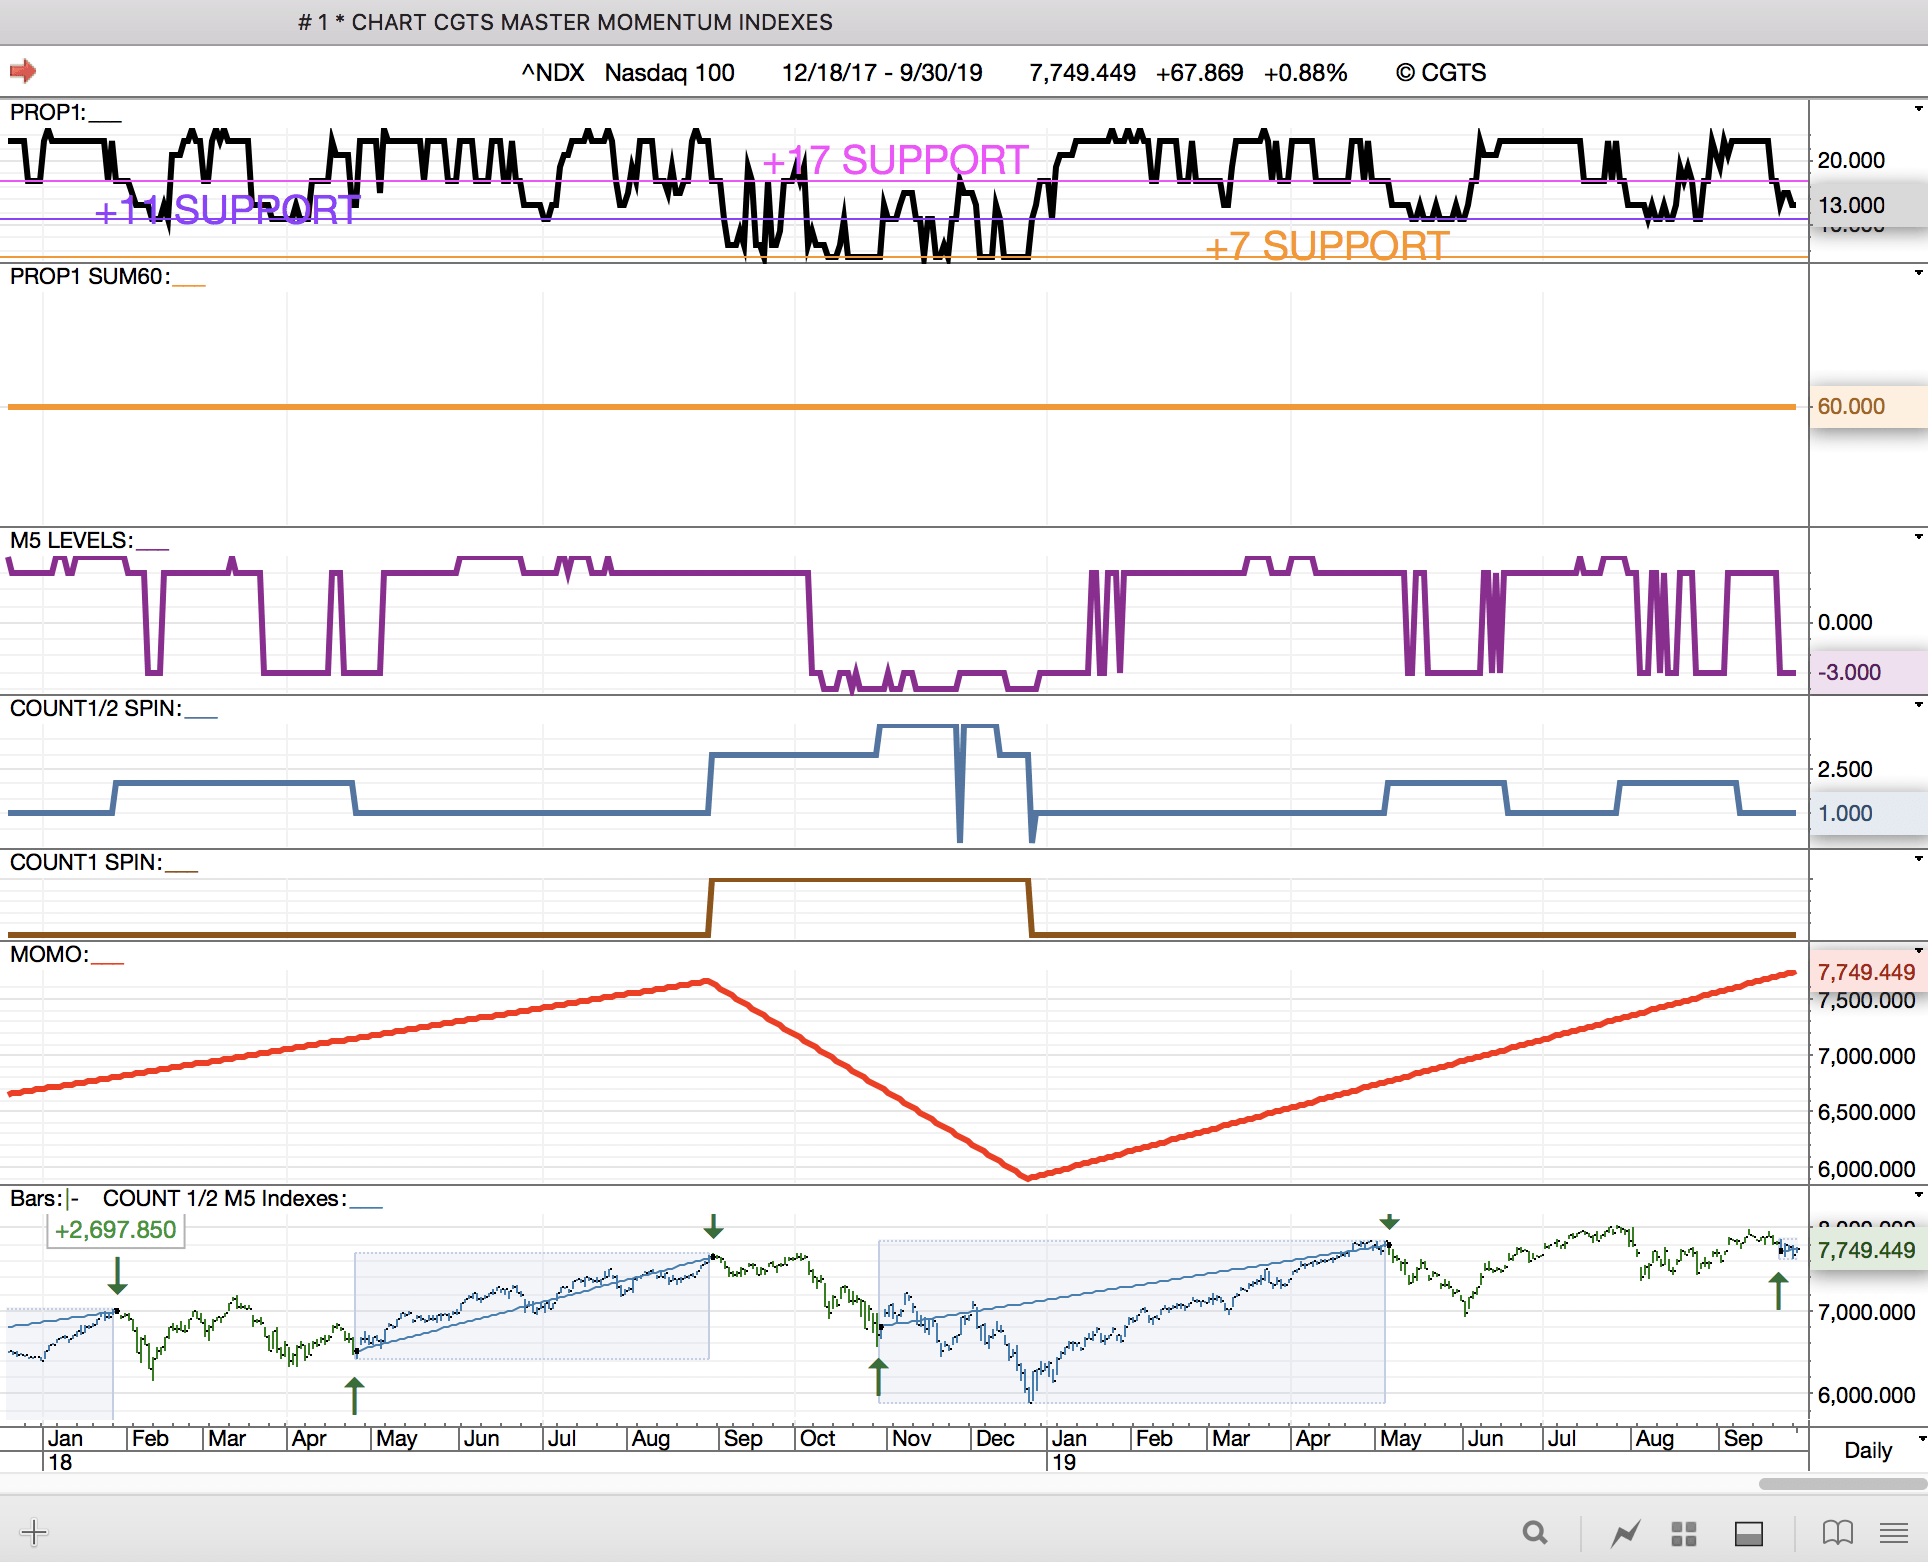Open the chart line view icon

pos(1625,1532)
